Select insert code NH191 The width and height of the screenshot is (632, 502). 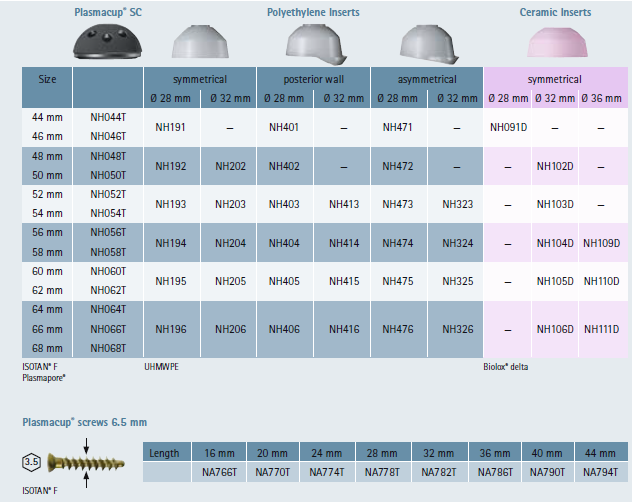click(x=170, y=127)
